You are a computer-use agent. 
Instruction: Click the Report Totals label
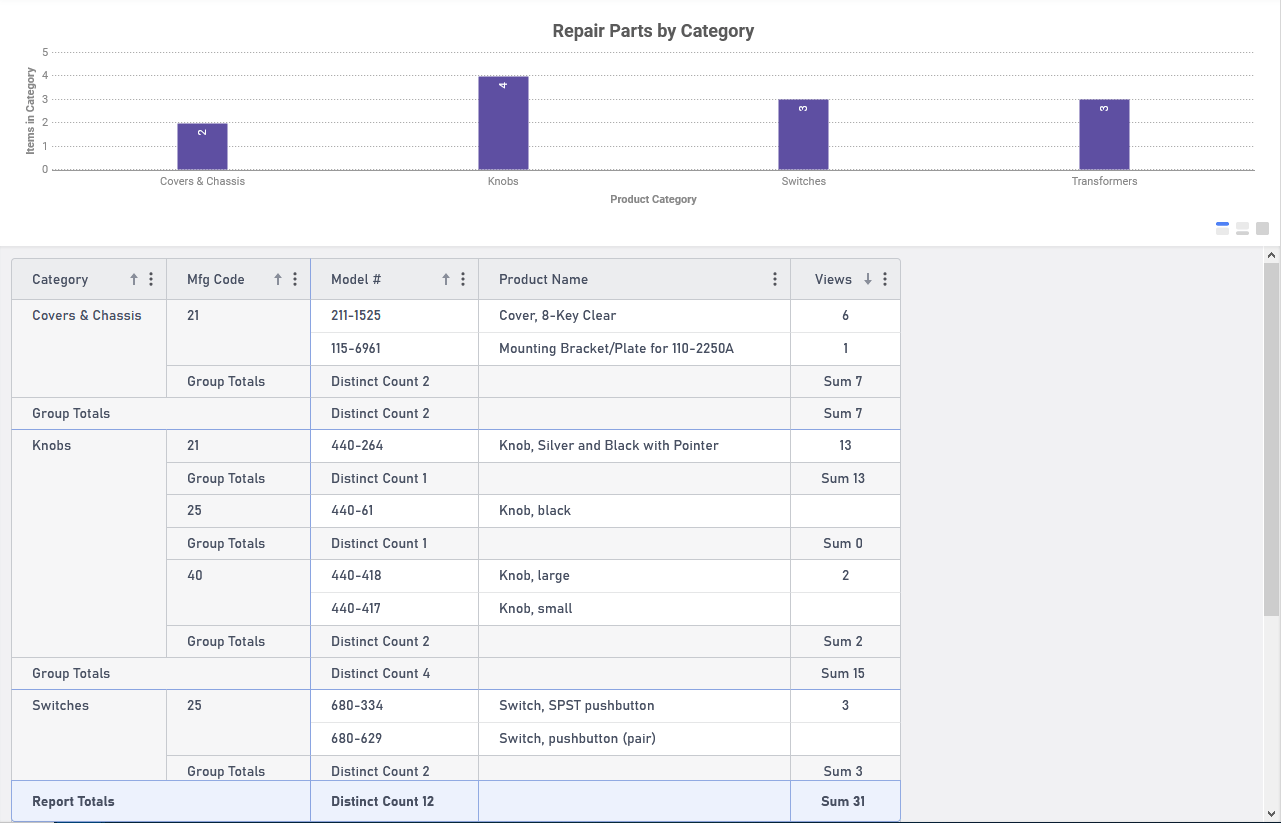point(73,801)
